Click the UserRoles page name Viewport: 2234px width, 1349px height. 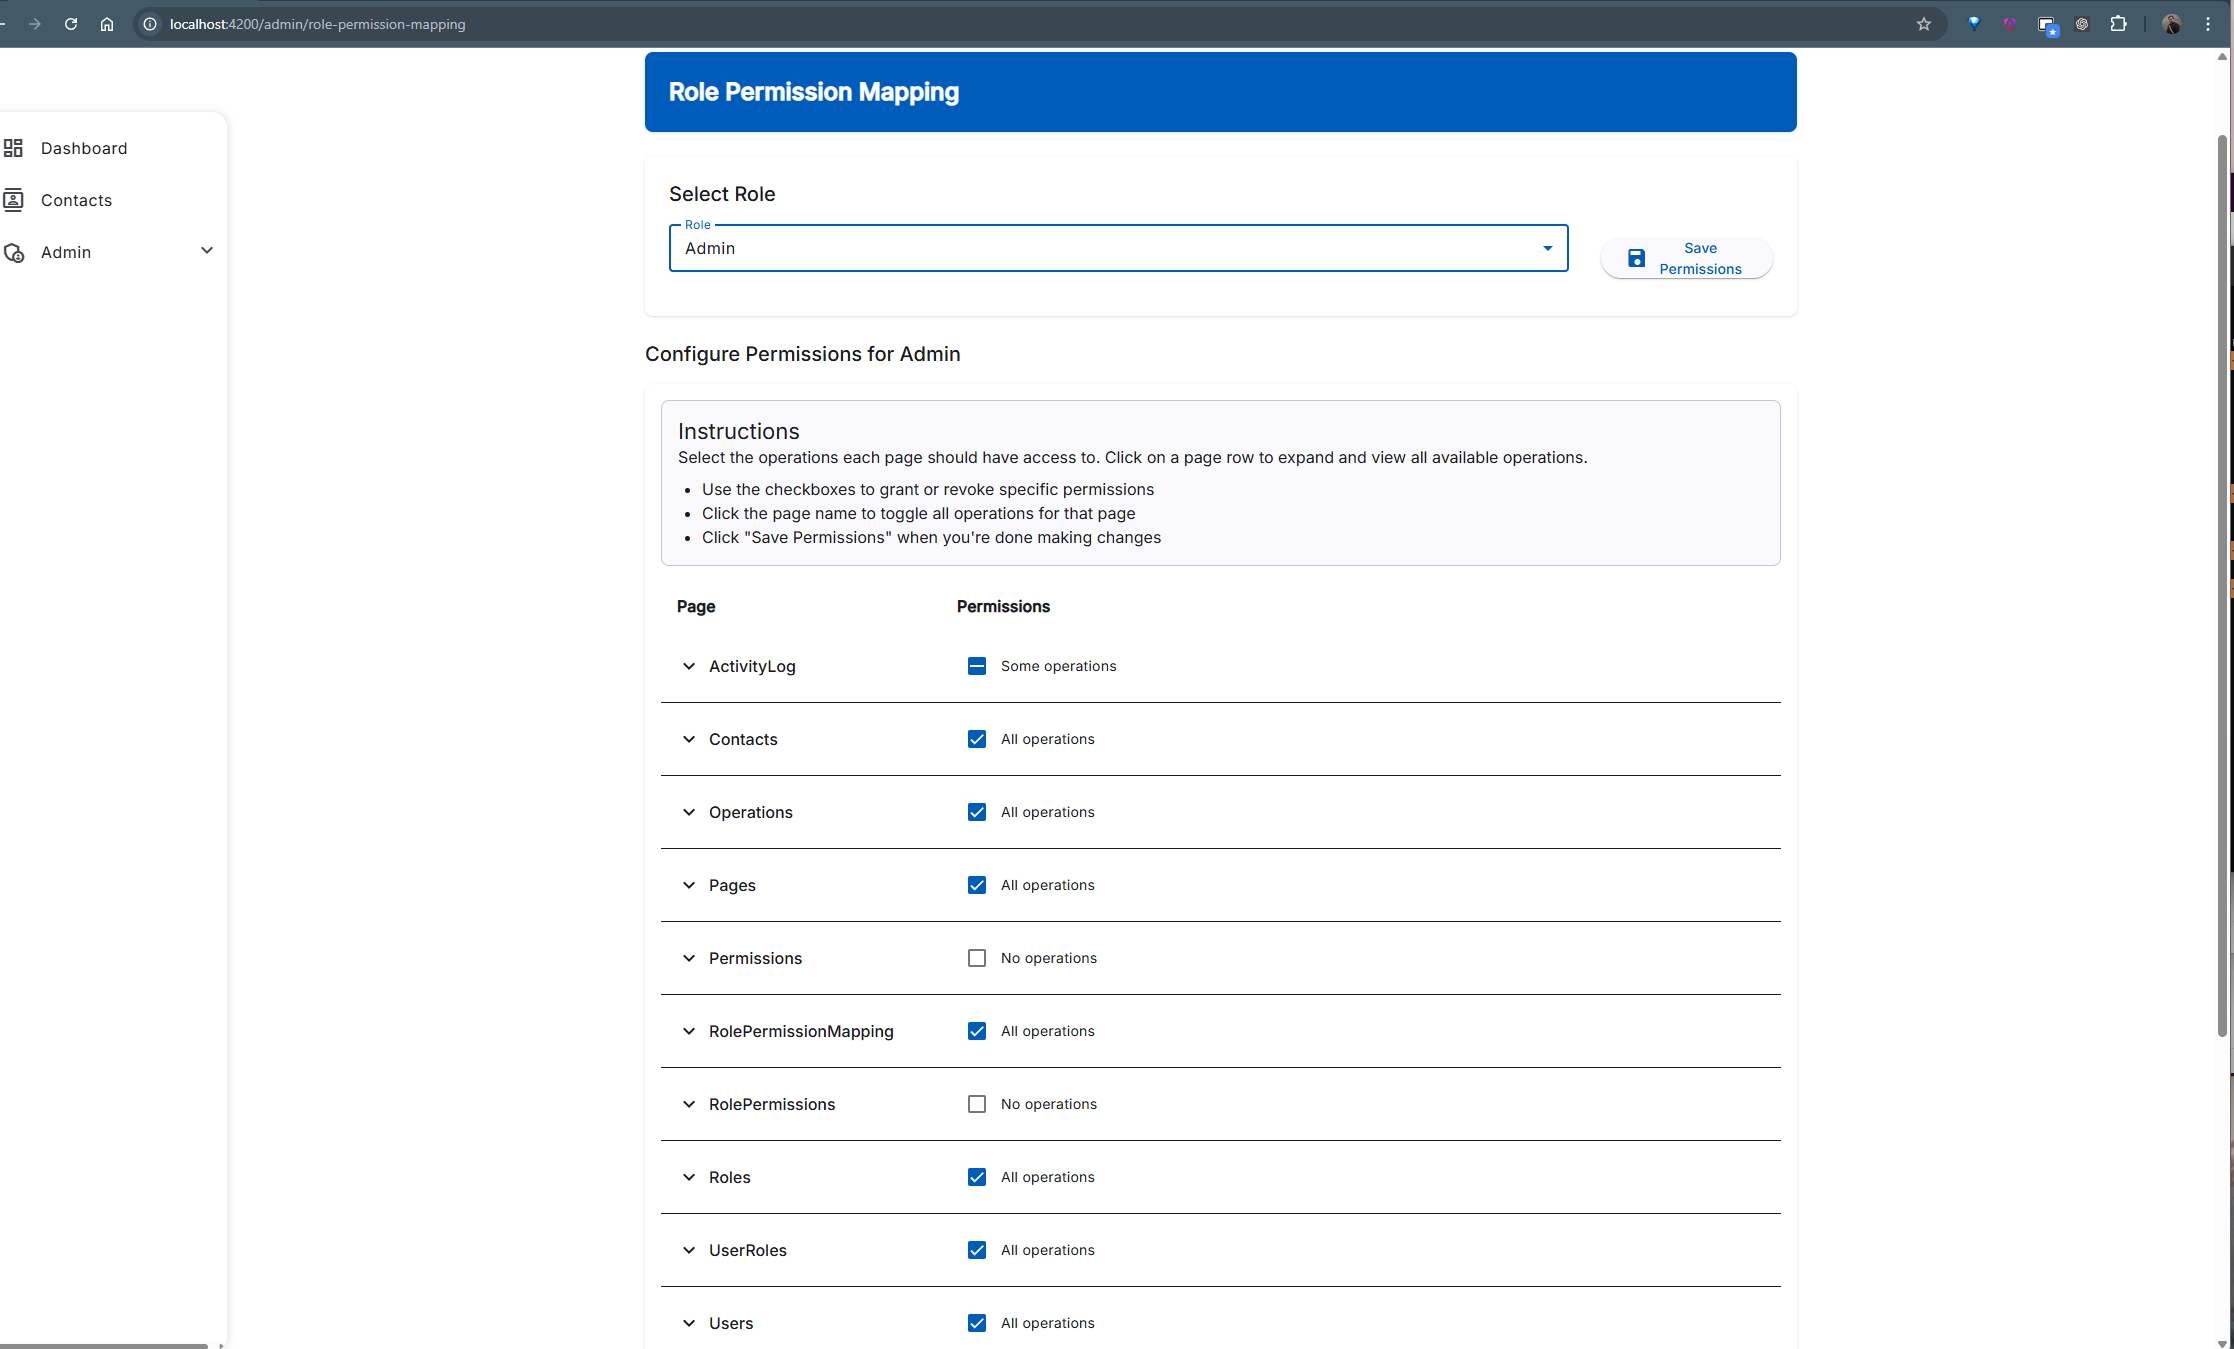[x=748, y=1250]
